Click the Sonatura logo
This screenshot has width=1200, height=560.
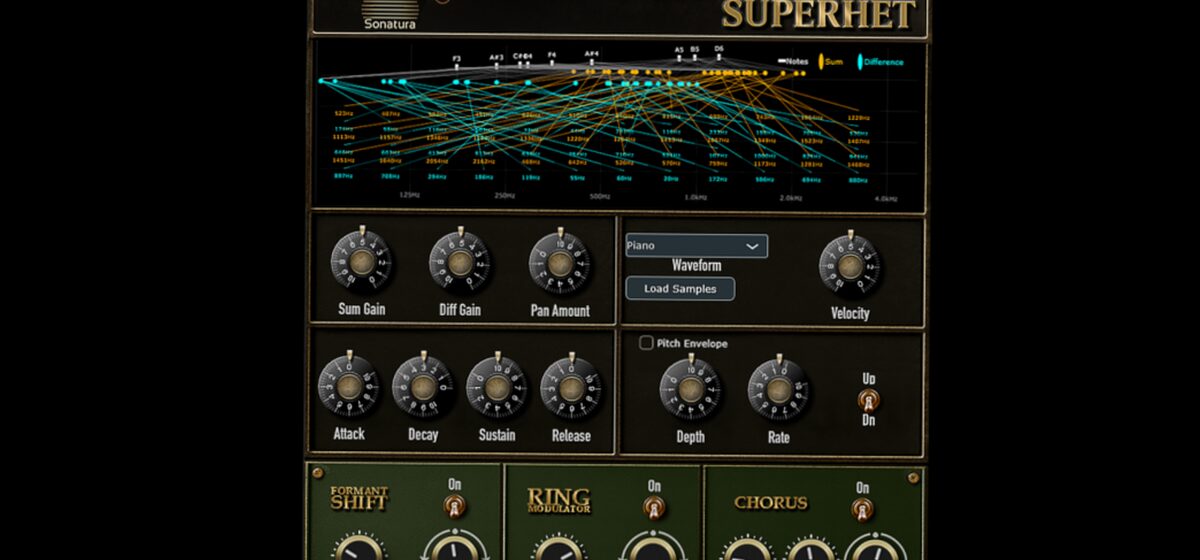tap(390, 17)
